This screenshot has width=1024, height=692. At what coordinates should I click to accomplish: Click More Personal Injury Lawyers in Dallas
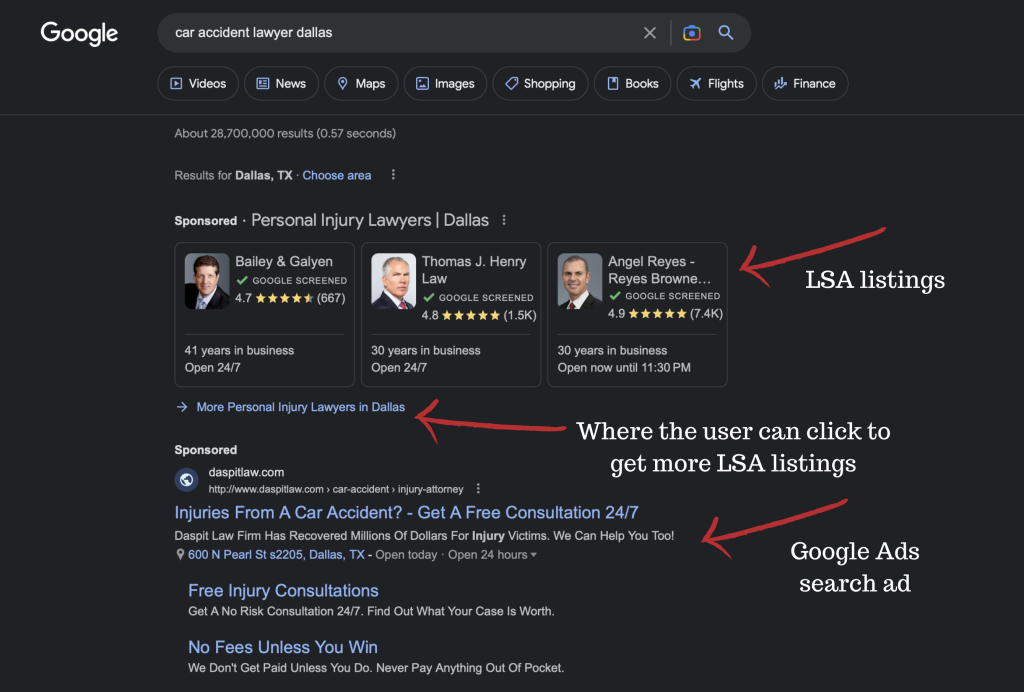[300, 407]
